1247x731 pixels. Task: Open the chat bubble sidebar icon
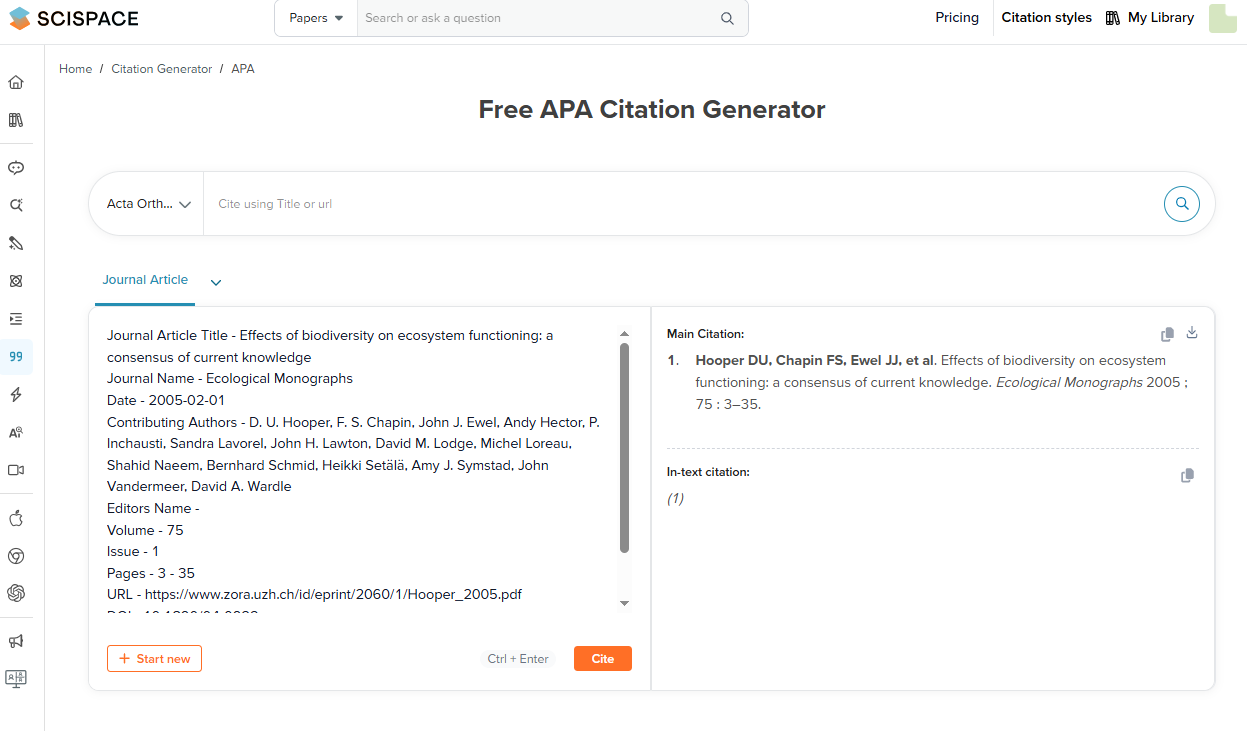coord(16,167)
